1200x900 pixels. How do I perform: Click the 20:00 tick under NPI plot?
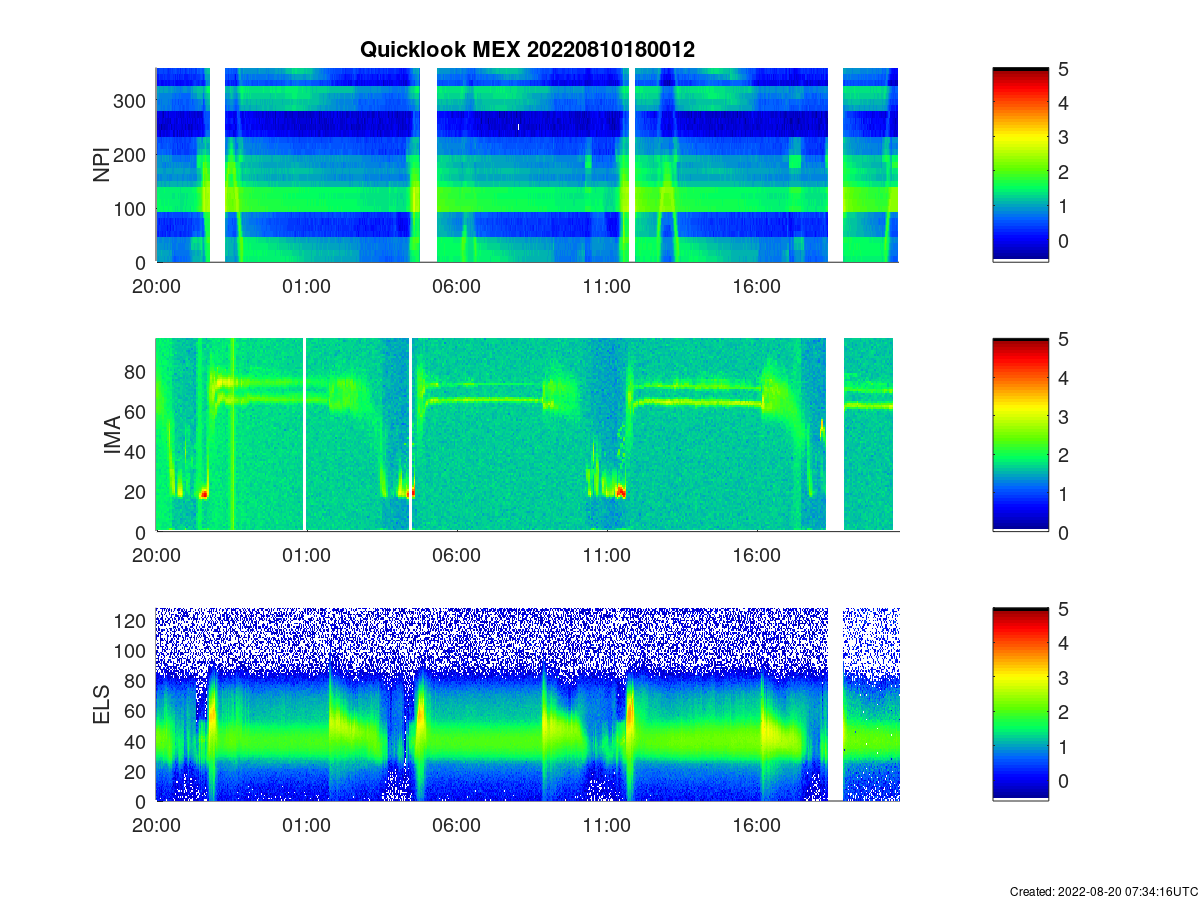tap(156, 286)
